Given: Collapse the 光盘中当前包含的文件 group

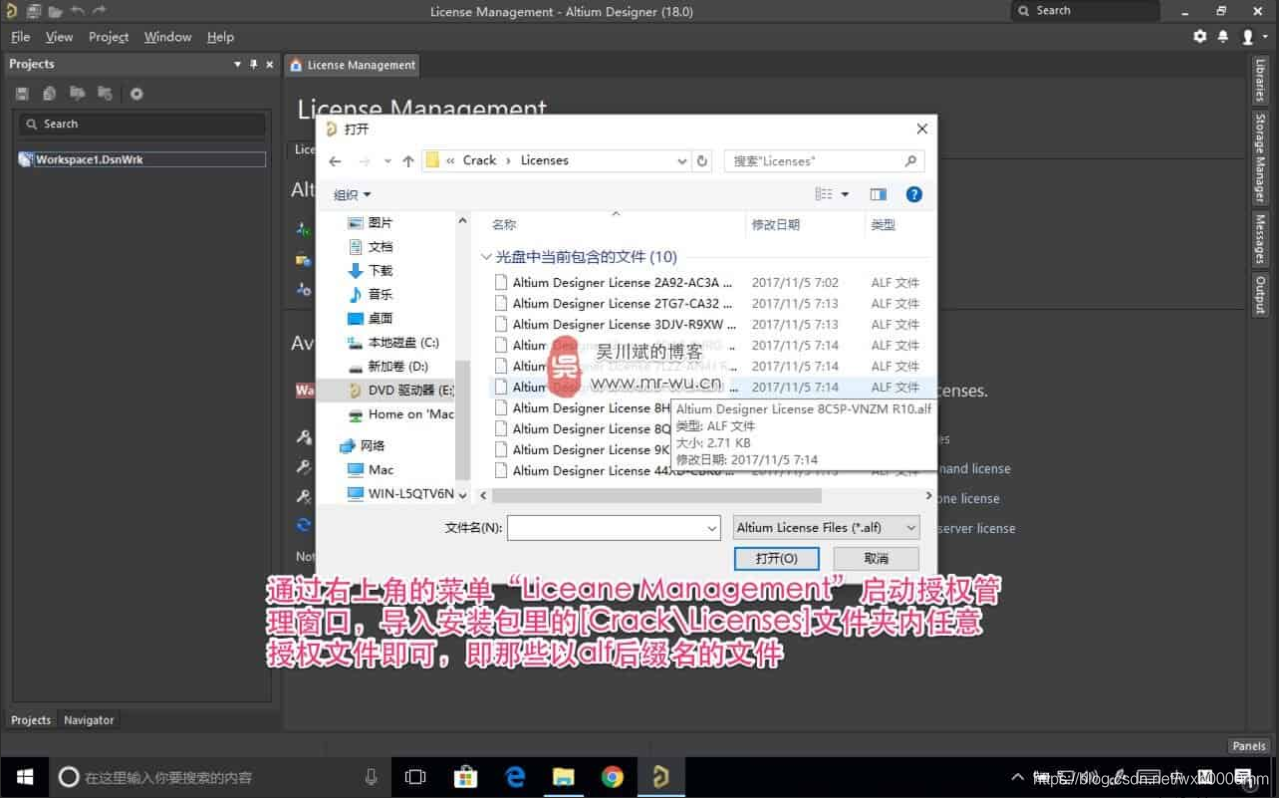Looking at the screenshot, I should point(486,257).
